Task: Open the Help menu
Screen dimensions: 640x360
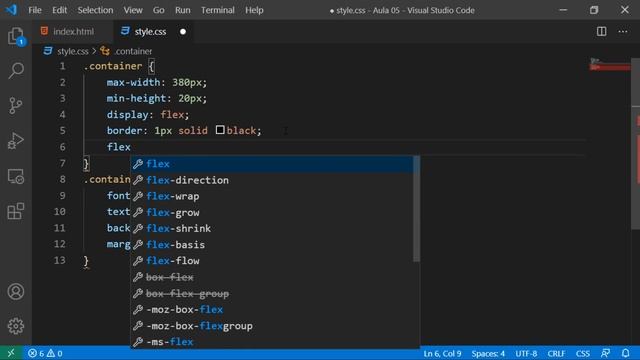Action: pyautogui.click(x=254, y=10)
